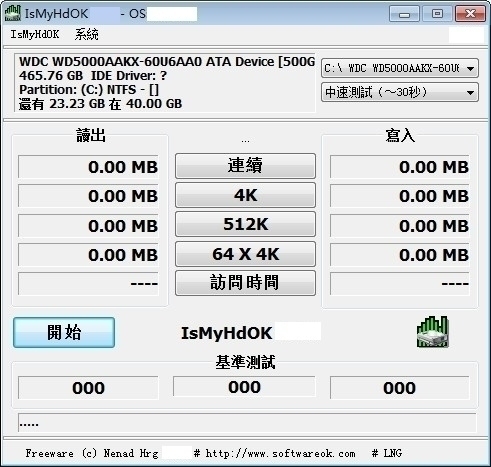491x467 pixels.
Task: Click the 讀出 4K 0.00 MB field
Action: (88, 196)
